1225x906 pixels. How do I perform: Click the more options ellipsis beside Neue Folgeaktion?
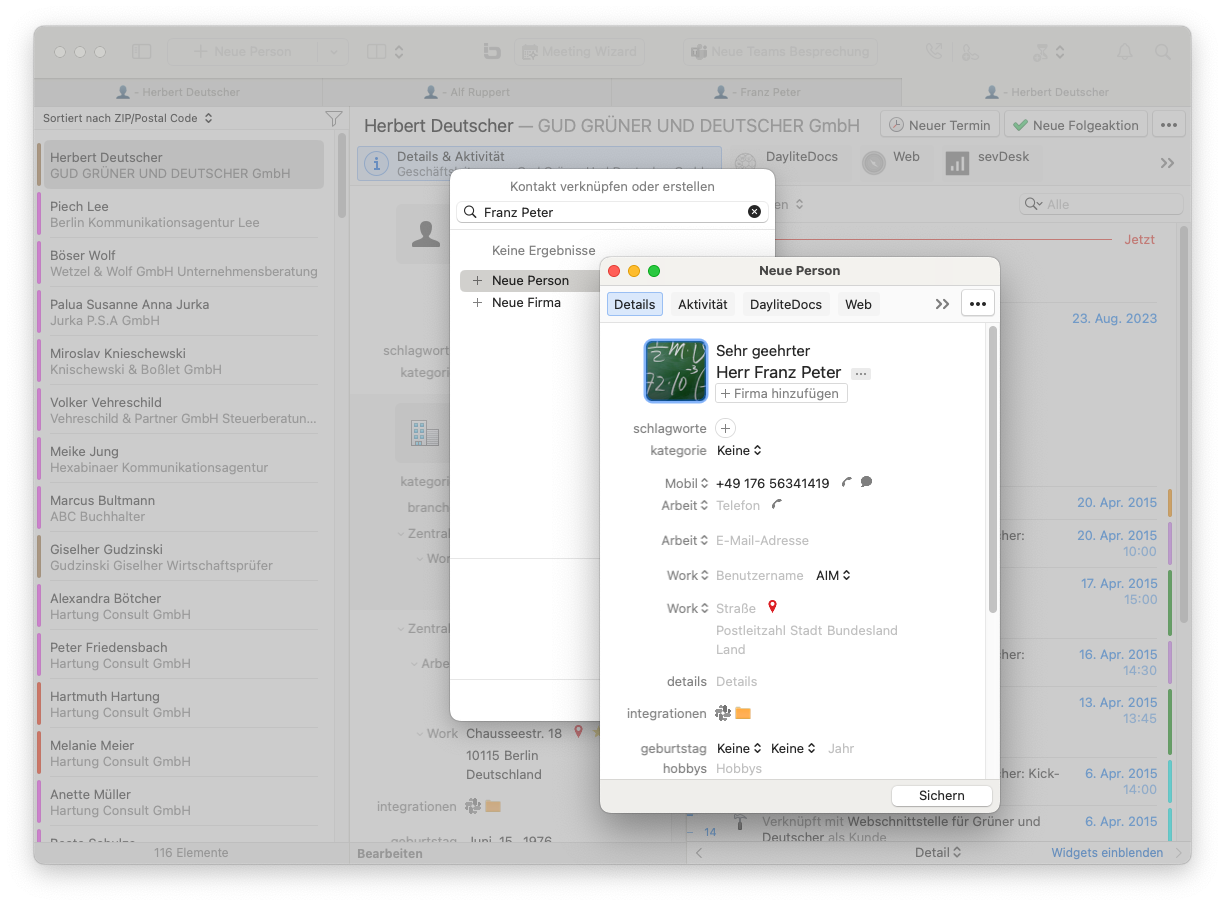(1169, 125)
